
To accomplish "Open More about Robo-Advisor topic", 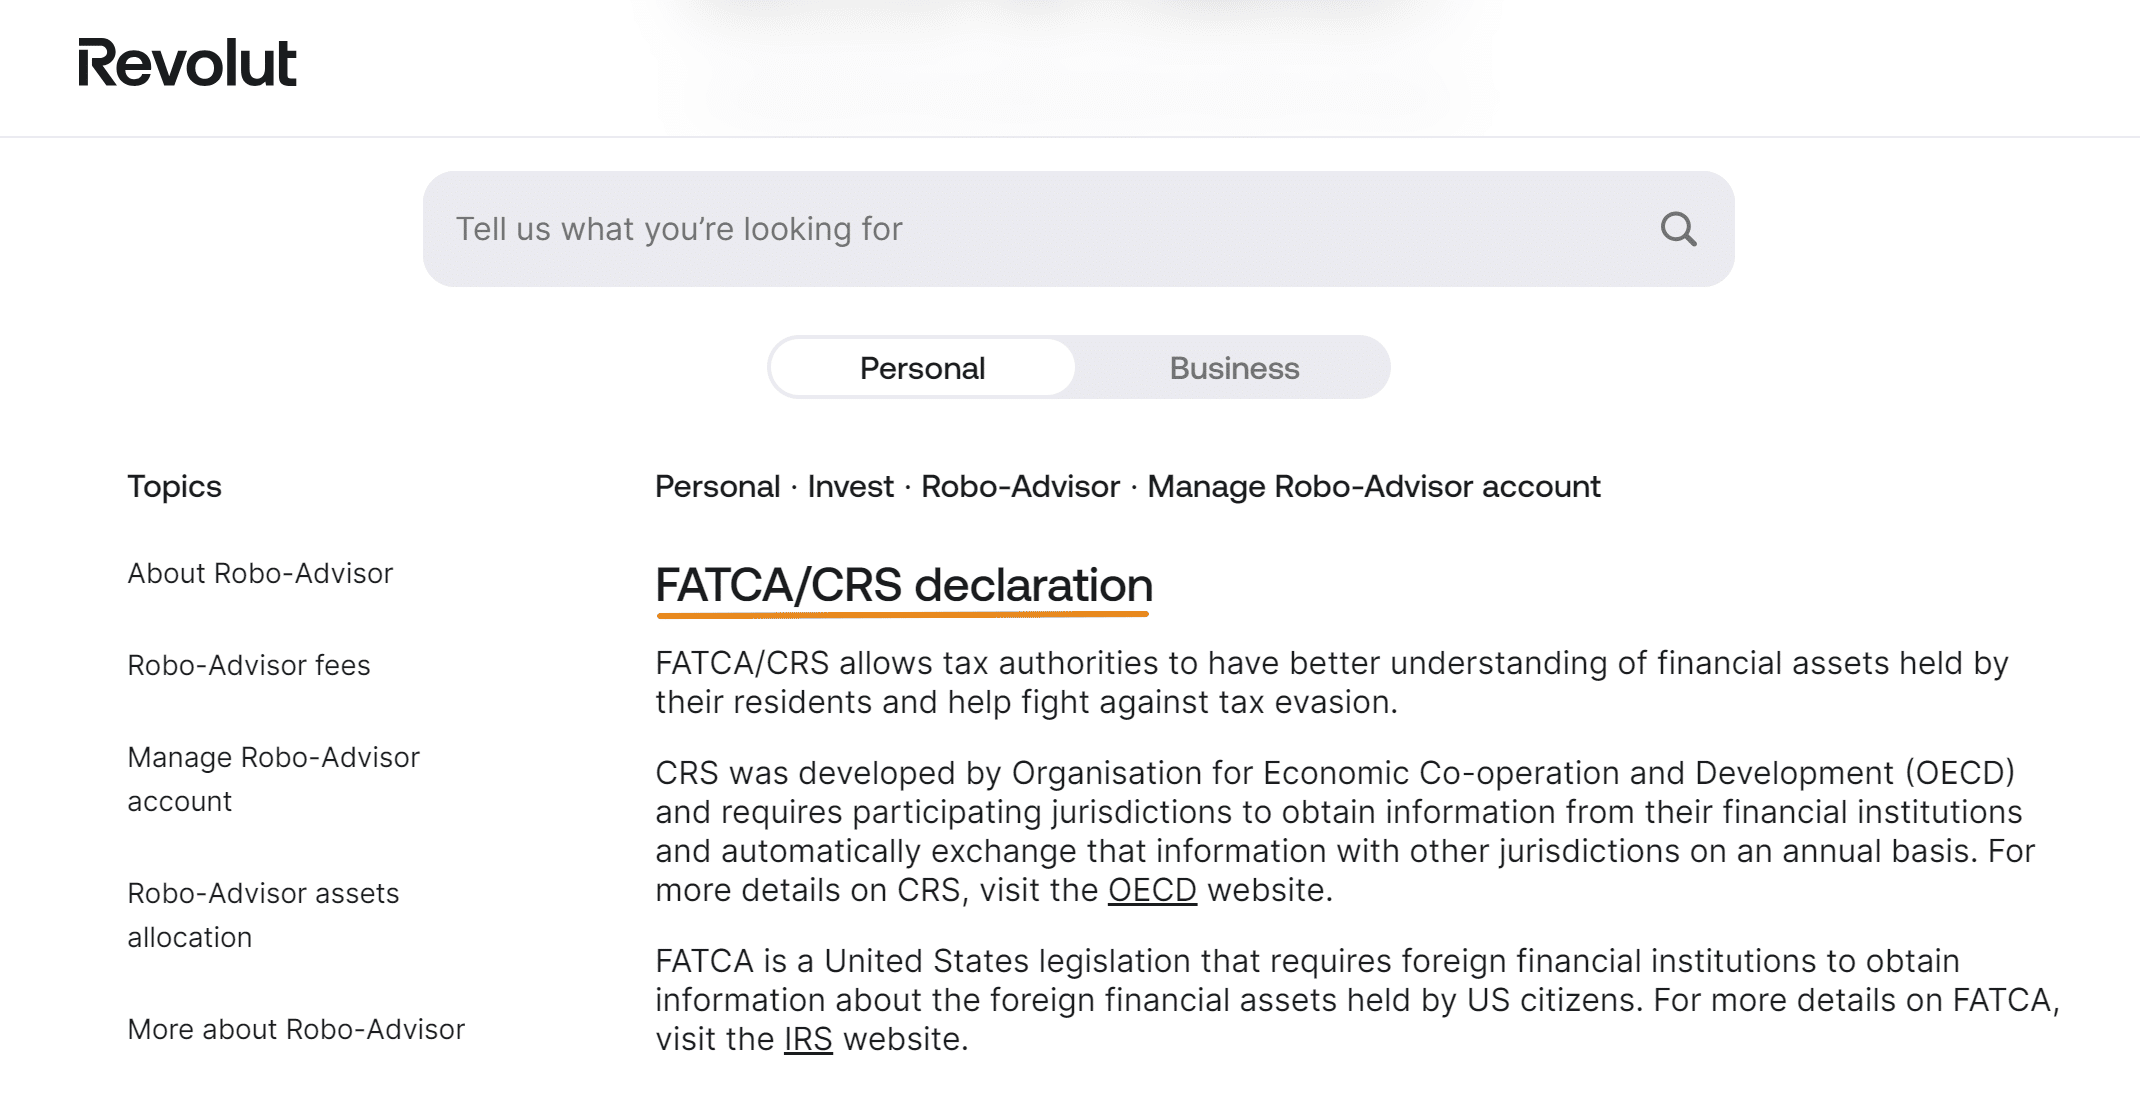I will pos(296,1029).
